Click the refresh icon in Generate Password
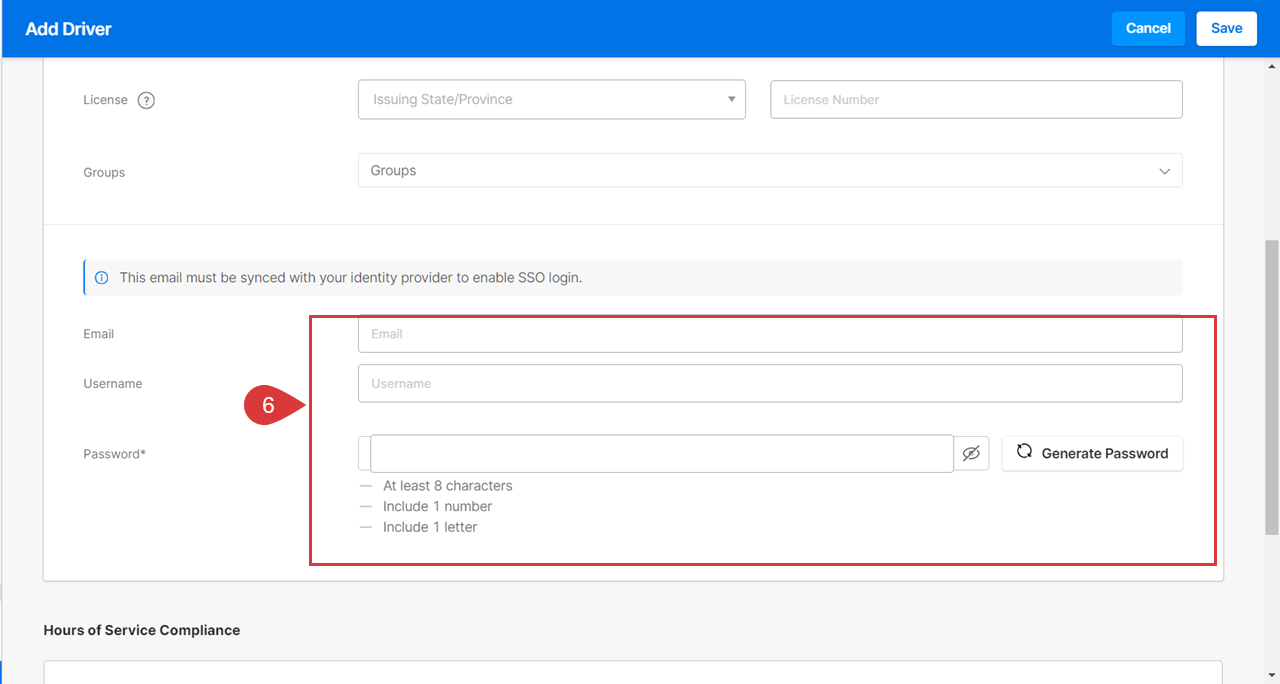Image resolution: width=1280 pixels, height=684 pixels. tap(1024, 452)
